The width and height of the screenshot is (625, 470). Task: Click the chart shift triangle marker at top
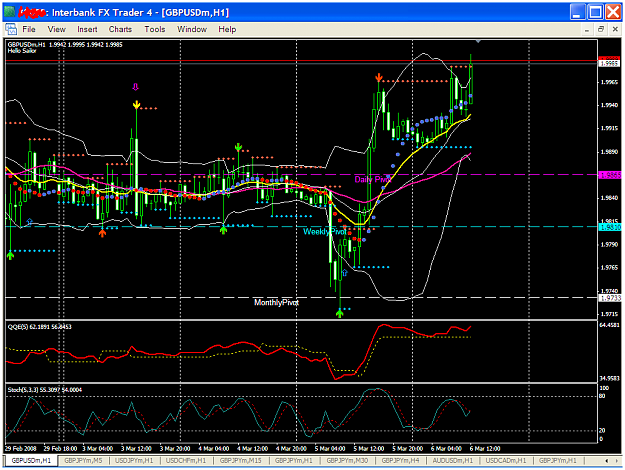[478, 41]
